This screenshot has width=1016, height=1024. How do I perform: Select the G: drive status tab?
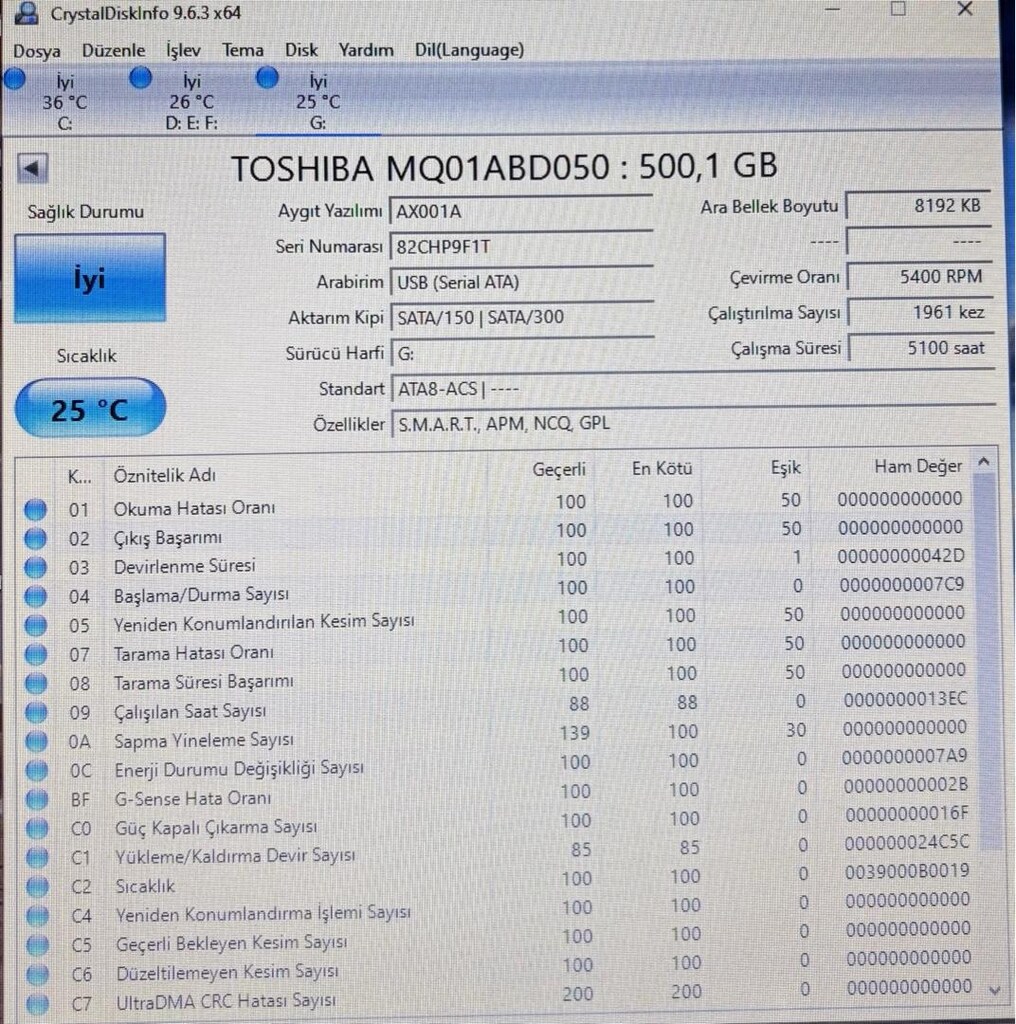click(318, 101)
